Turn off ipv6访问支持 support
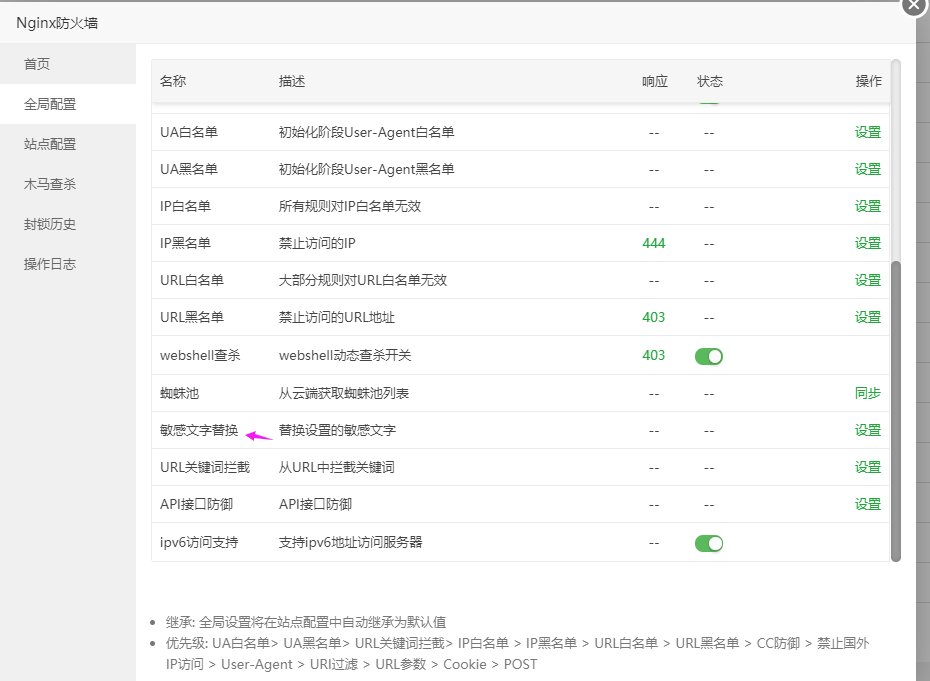 [708, 543]
